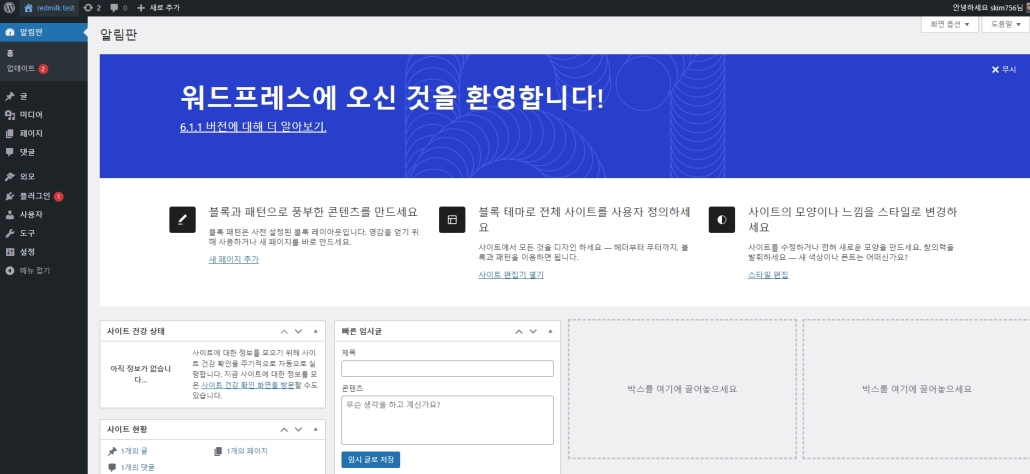The height and width of the screenshot is (474, 1030).
Task: Click the plus 새로 추가 icon
Action: (141, 8)
